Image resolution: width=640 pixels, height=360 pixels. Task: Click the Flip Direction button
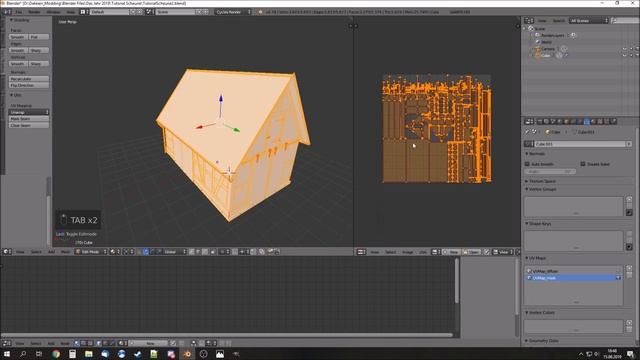pos(29,85)
